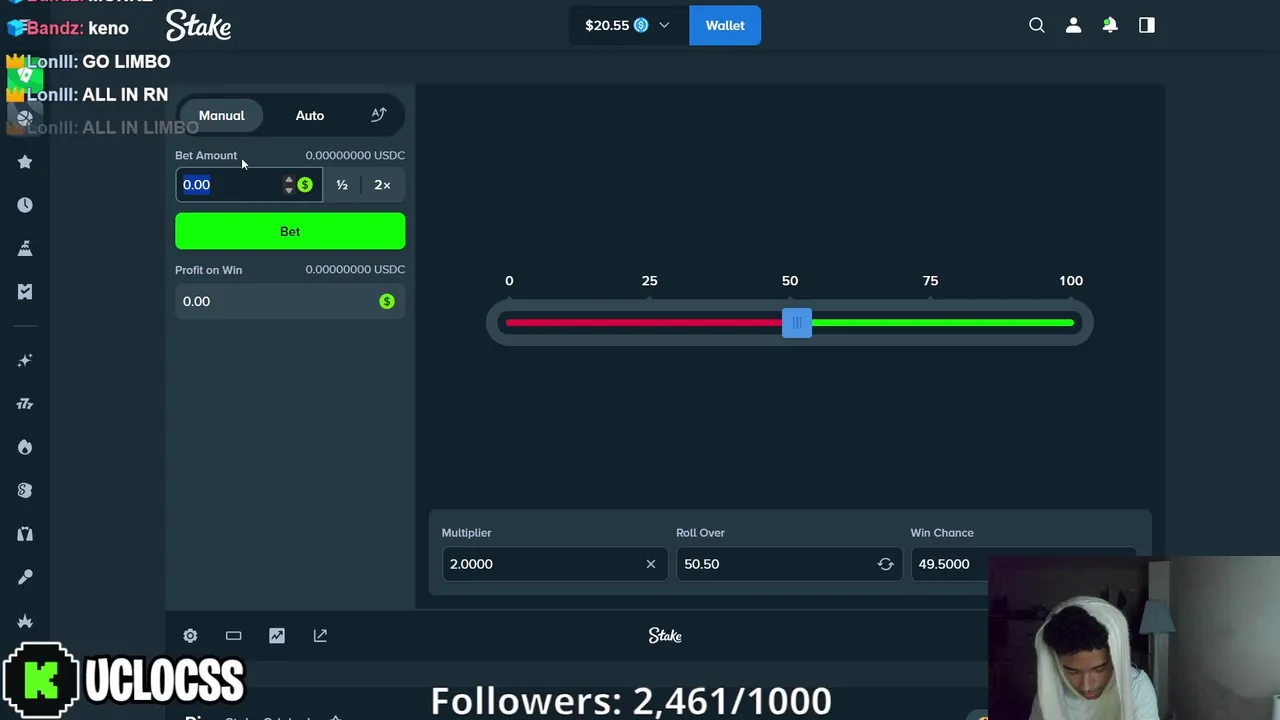1280x720 pixels.
Task: Open Game Shows microphone icon in sidebar
Action: (25, 577)
